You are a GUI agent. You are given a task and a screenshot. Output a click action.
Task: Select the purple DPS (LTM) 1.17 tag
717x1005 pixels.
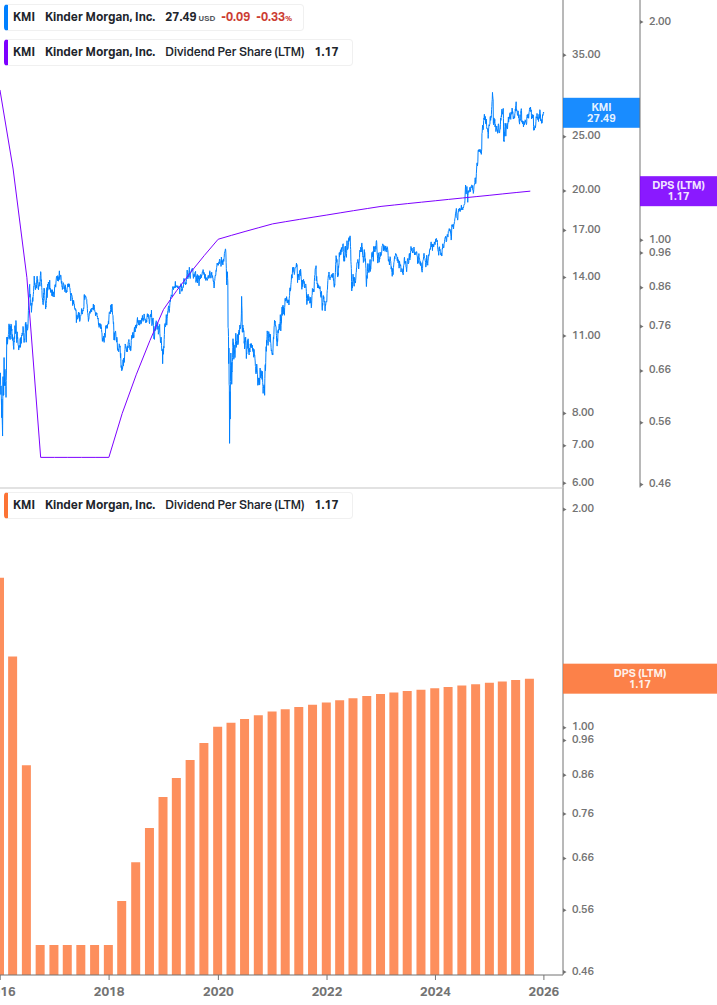[679, 191]
